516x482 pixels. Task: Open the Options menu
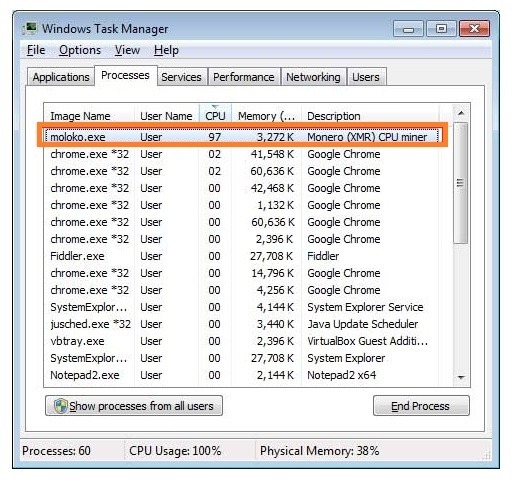80,50
